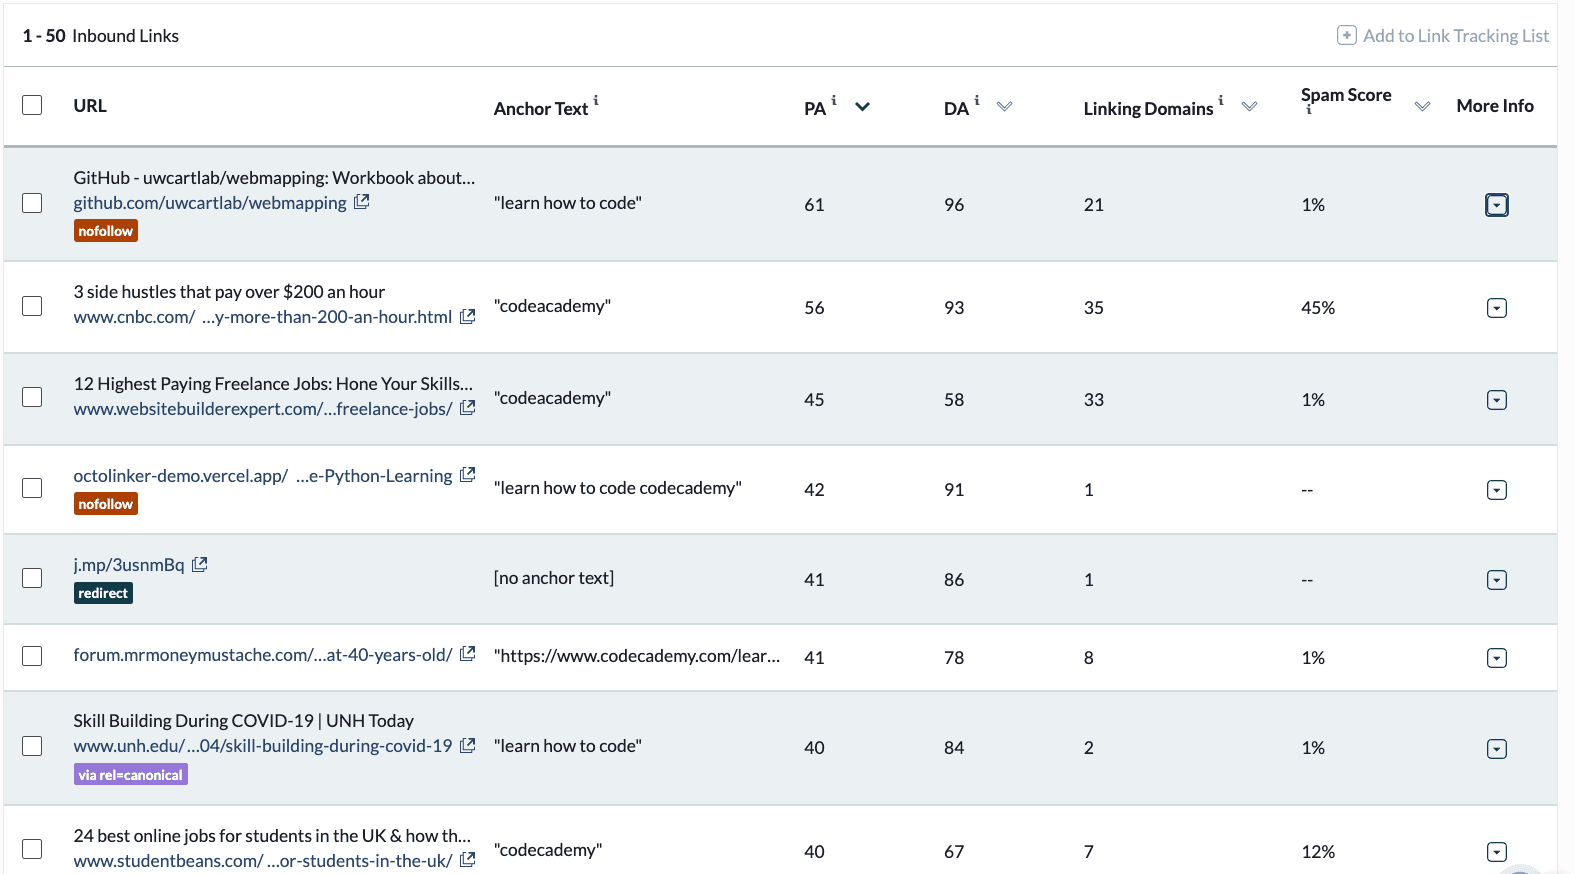Viewport: 1575px width, 874px height.
Task: Click the redirect badge under j.mp/3usnmBq
Action: (103, 593)
